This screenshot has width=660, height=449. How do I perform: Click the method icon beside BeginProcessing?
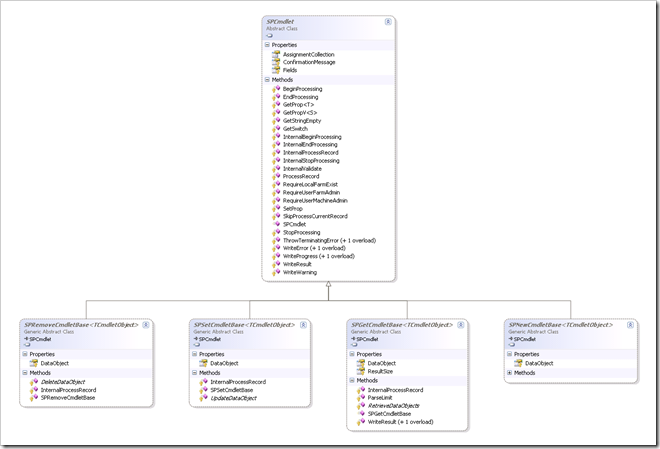pos(276,89)
